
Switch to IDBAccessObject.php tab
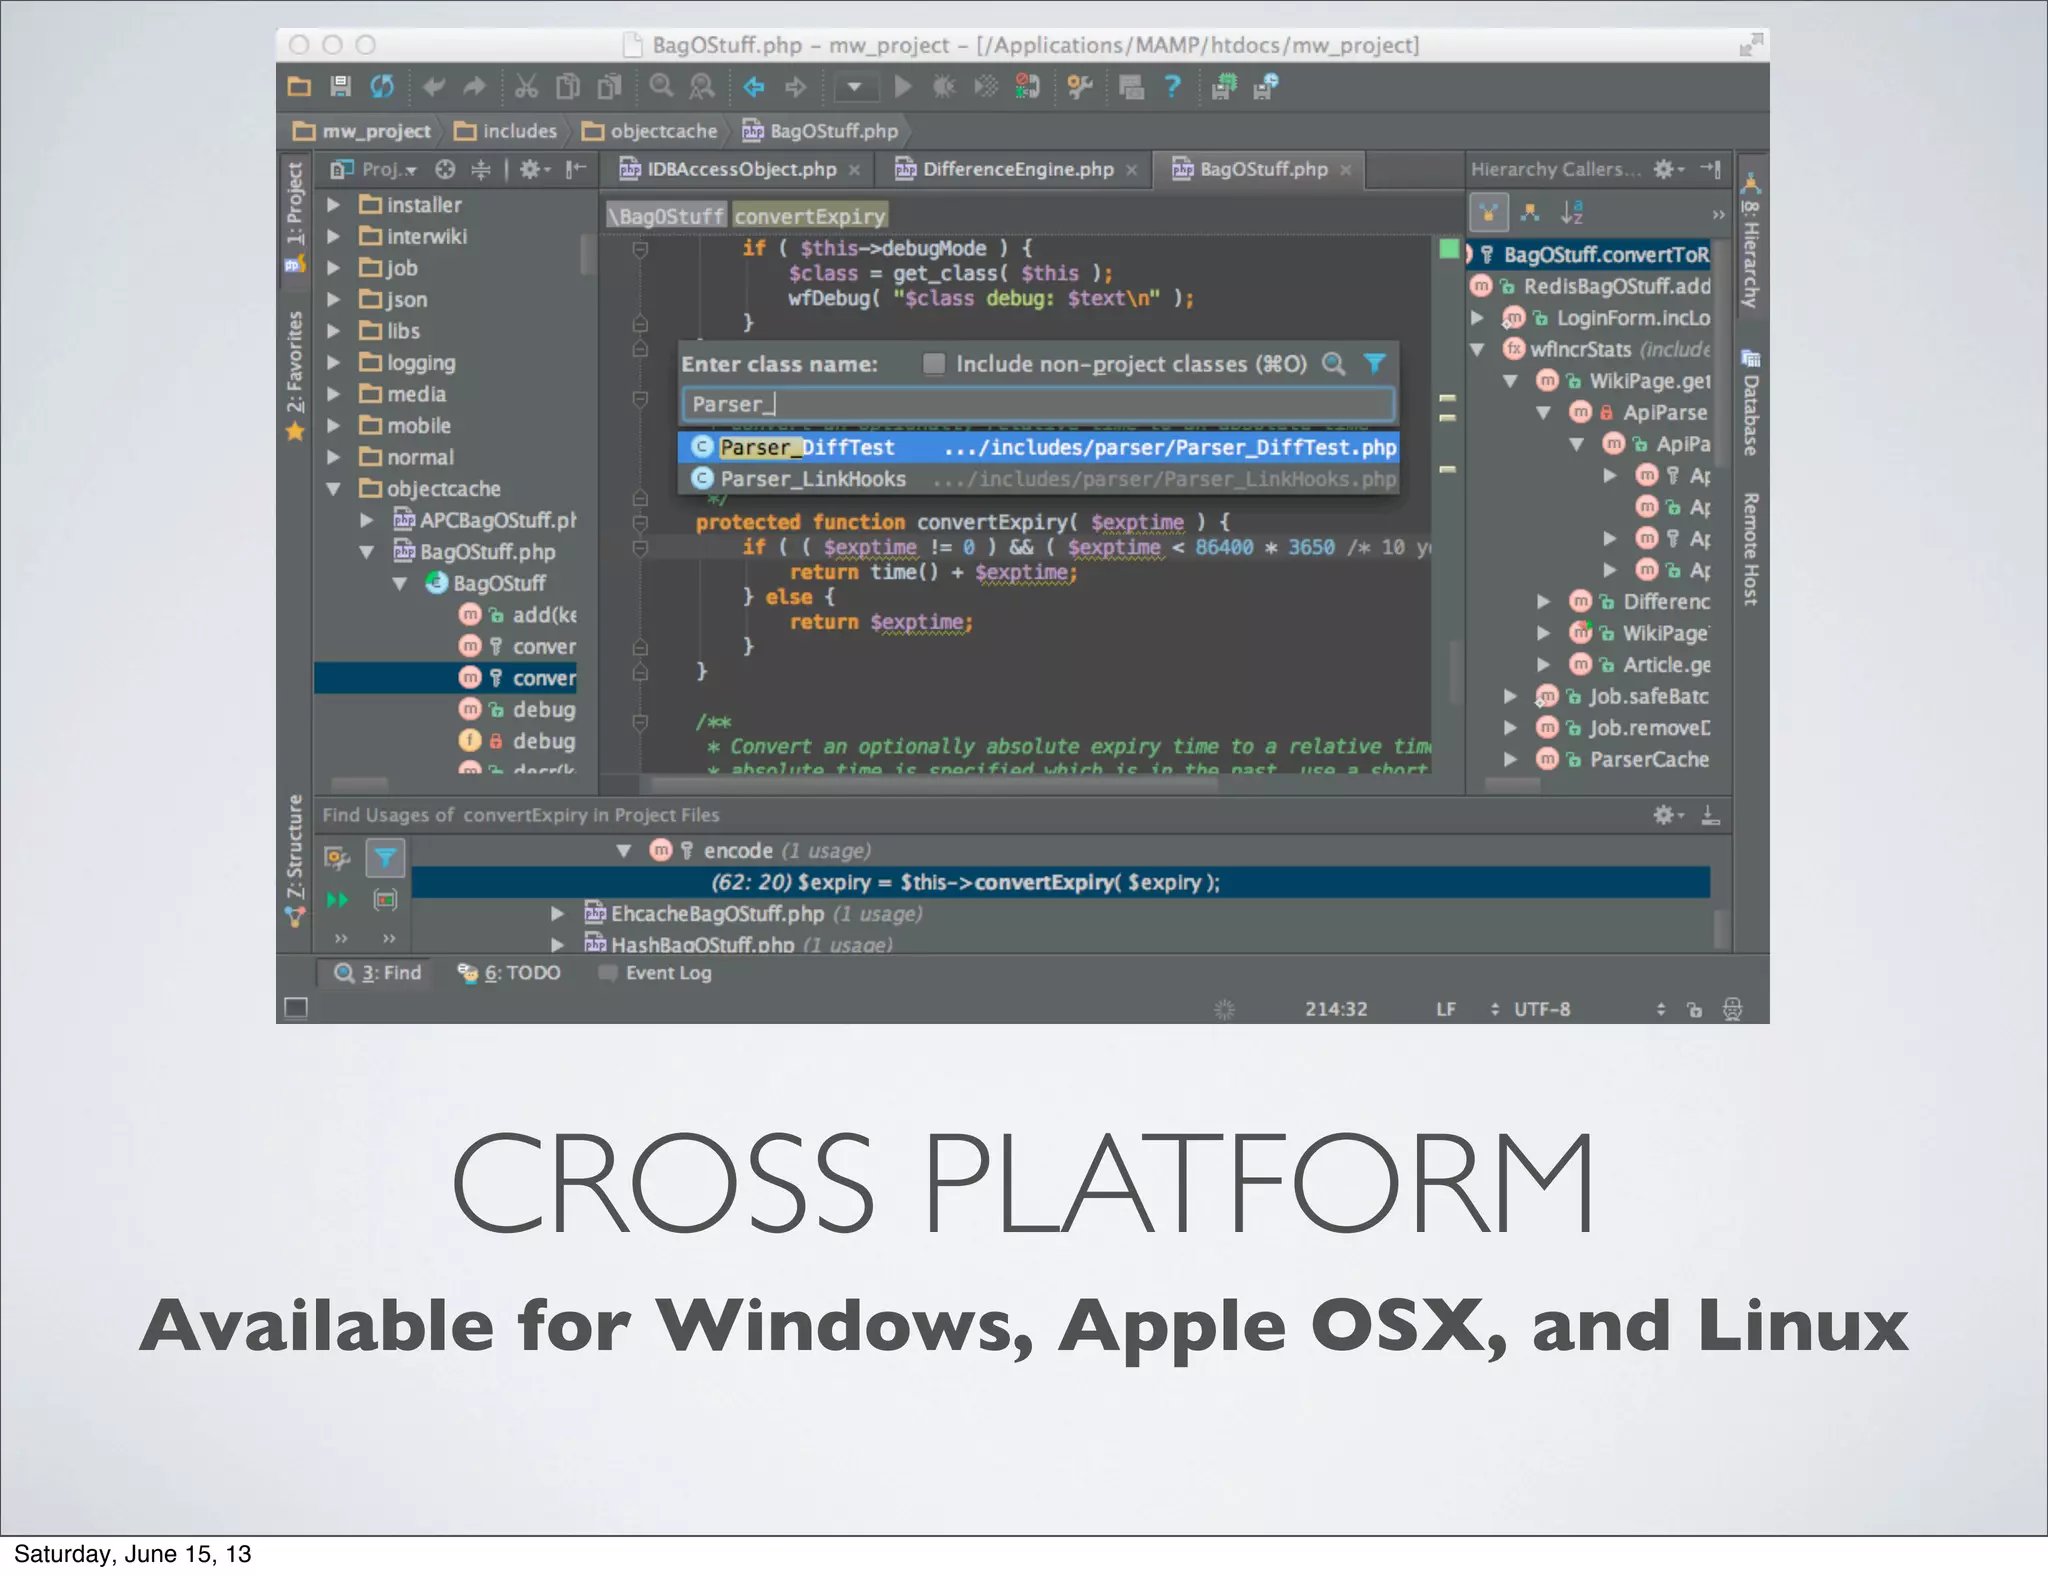pos(740,170)
